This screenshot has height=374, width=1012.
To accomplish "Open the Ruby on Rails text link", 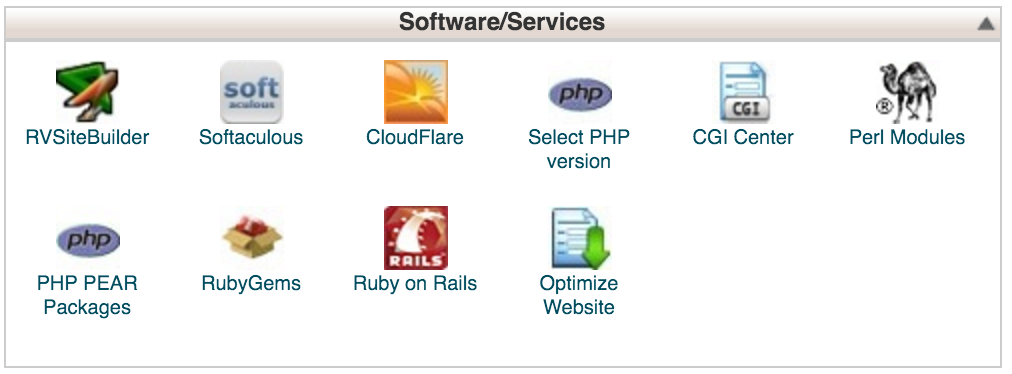I will pyautogui.click(x=415, y=284).
